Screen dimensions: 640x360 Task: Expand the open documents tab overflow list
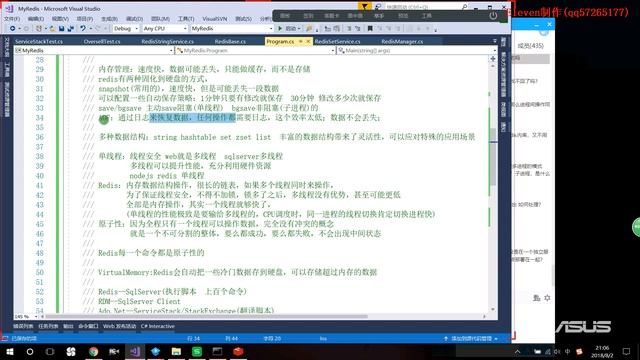(x=495, y=41)
